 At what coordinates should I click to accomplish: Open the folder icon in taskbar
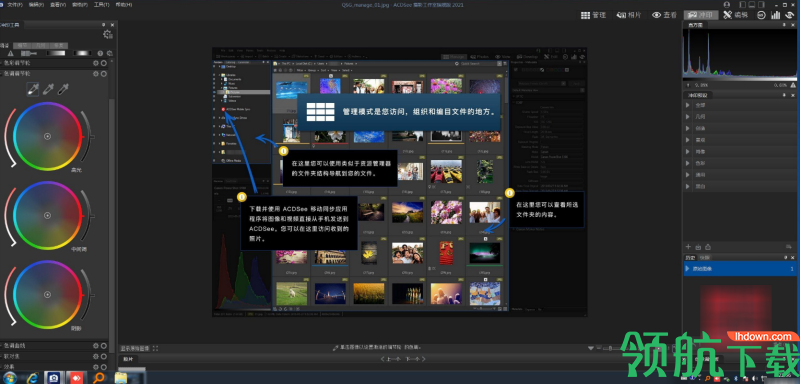120,377
